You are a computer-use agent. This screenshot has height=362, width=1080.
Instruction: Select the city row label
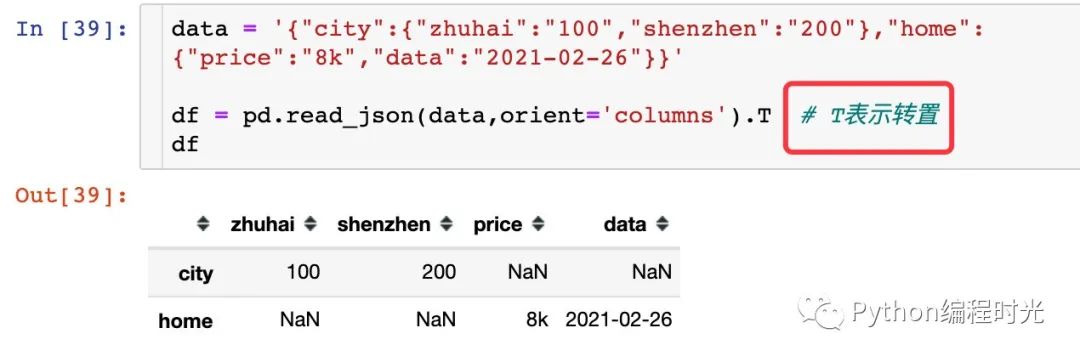click(x=196, y=273)
